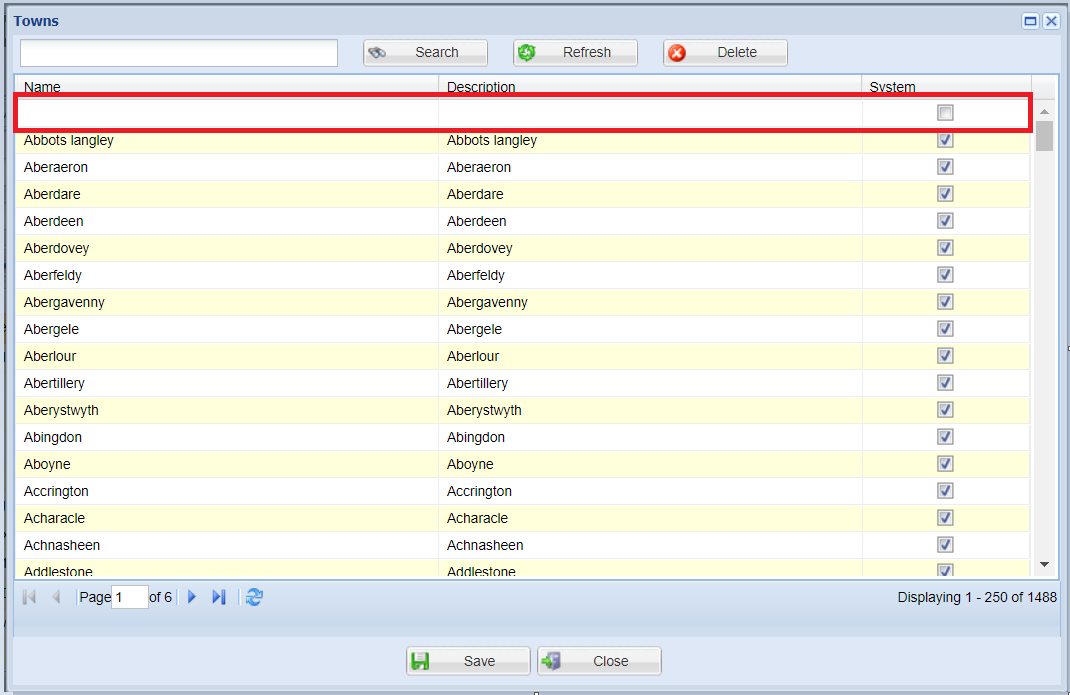Click the empty Description cell in new row
This screenshot has width=1070, height=695.
650,113
